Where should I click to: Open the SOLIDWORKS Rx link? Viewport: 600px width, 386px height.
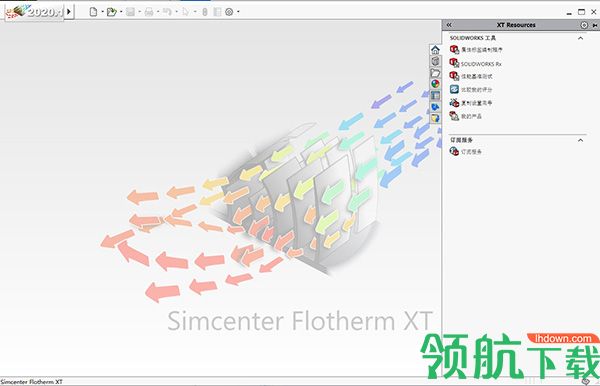click(481, 64)
